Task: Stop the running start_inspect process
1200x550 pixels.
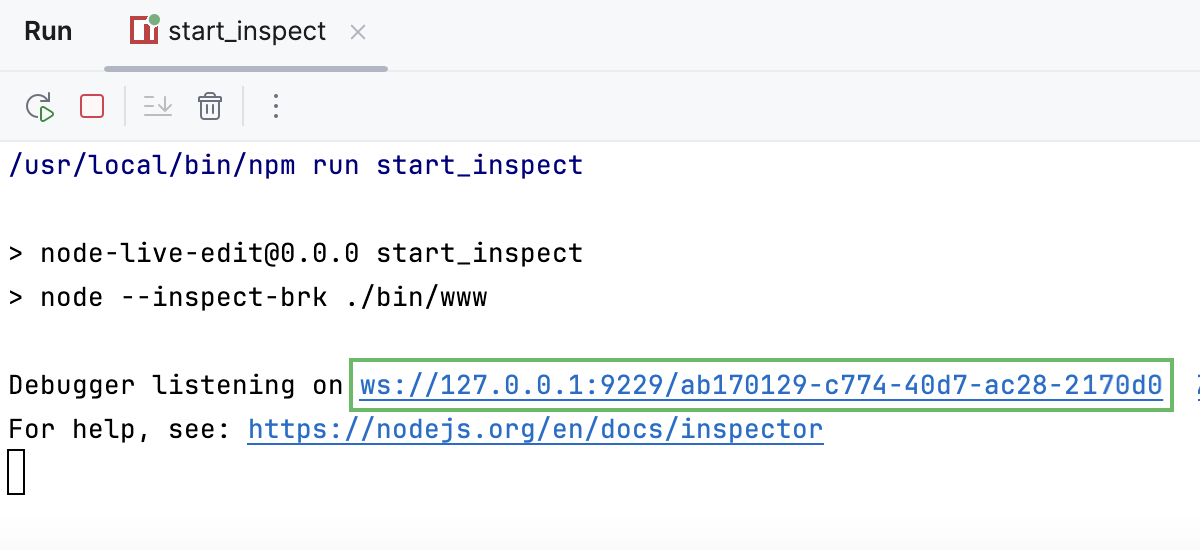Action: click(92, 106)
